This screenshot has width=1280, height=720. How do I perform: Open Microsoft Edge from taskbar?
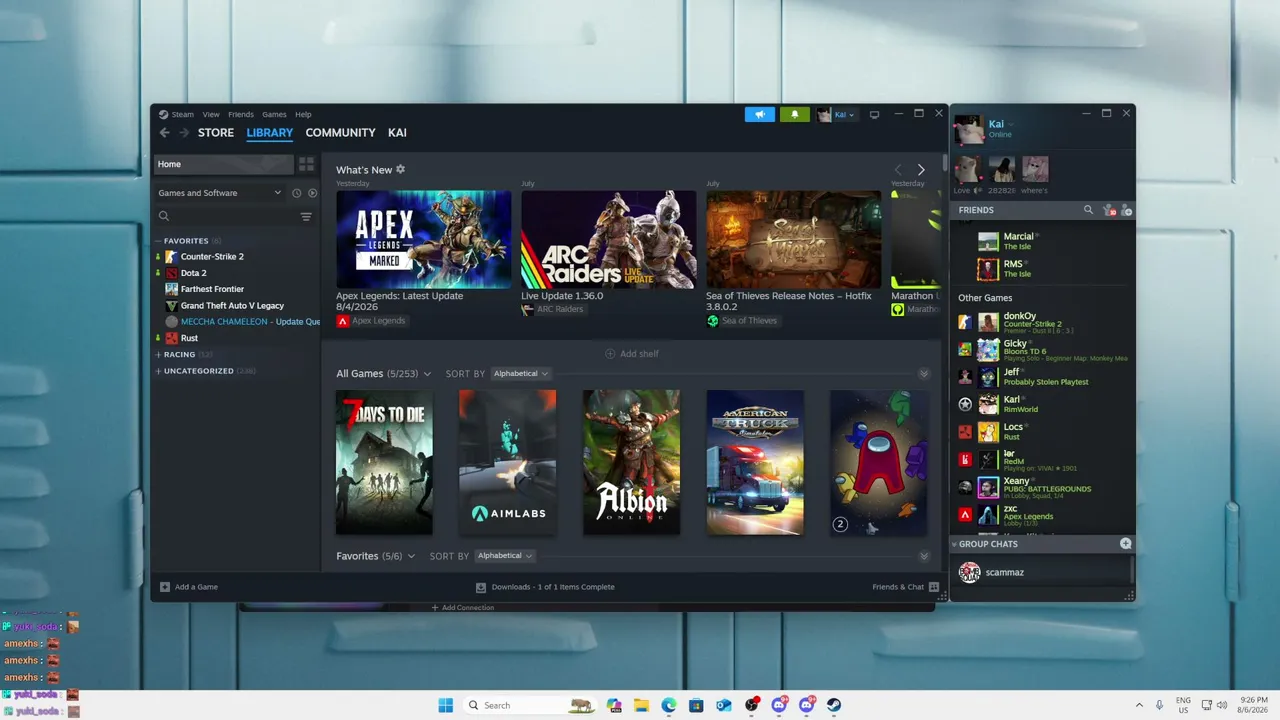click(x=668, y=705)
